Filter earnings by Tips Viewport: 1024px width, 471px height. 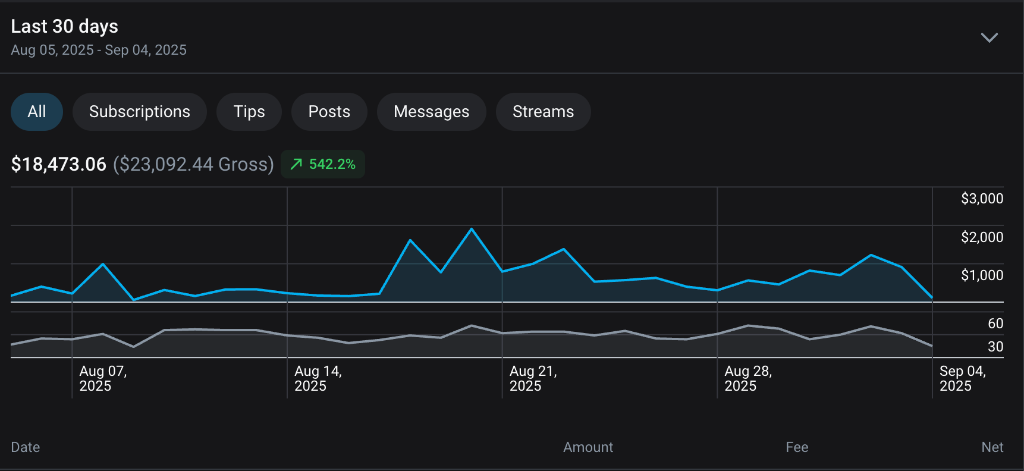pos(249,112)
